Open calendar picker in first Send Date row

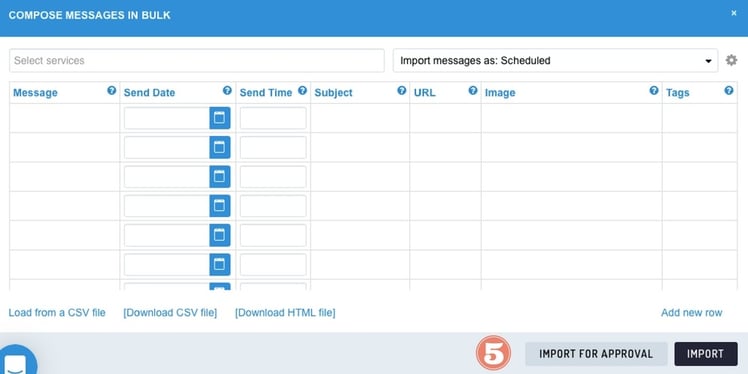tap(219, 118)
